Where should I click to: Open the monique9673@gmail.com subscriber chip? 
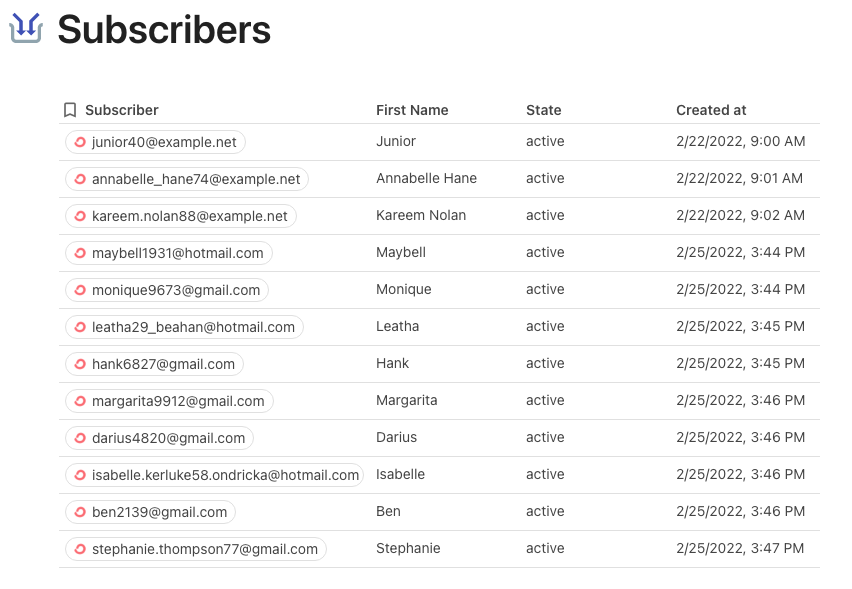(167, 290)
